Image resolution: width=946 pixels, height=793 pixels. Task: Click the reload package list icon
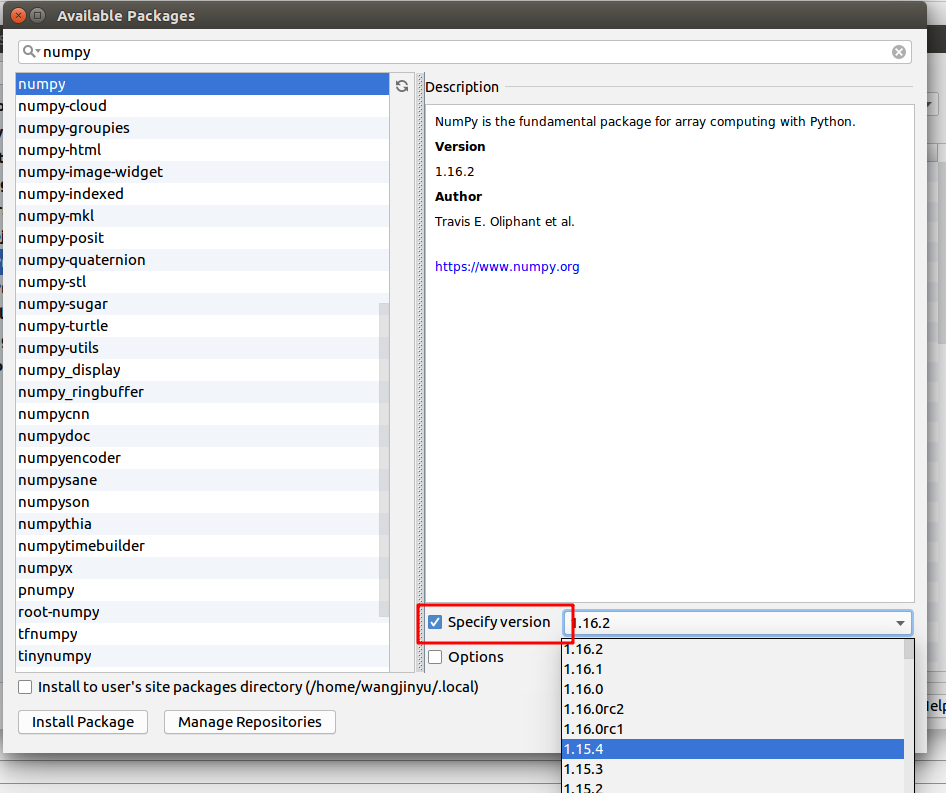tap(402, 86)
